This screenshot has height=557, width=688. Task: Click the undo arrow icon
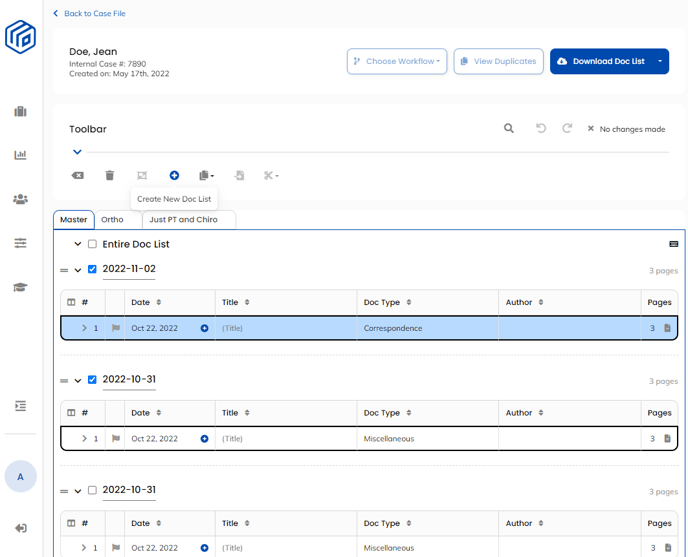[x=541, y=129]
